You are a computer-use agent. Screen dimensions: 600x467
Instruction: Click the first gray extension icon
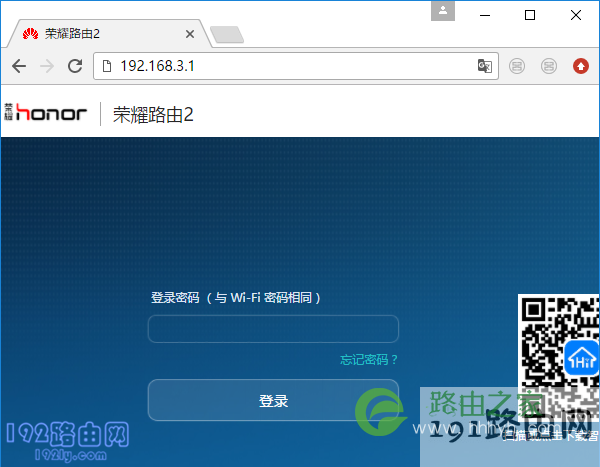pyautogui.click(x=517, y=66)
